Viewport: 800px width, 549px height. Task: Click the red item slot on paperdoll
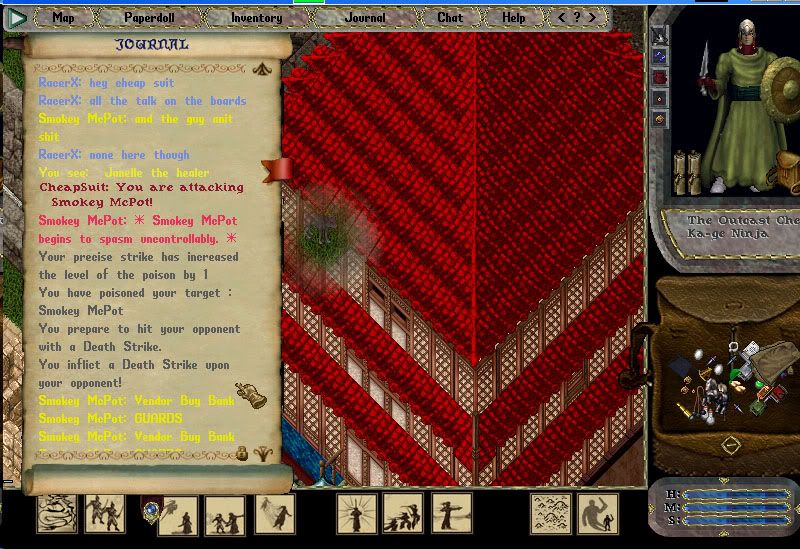pos(659,78)
